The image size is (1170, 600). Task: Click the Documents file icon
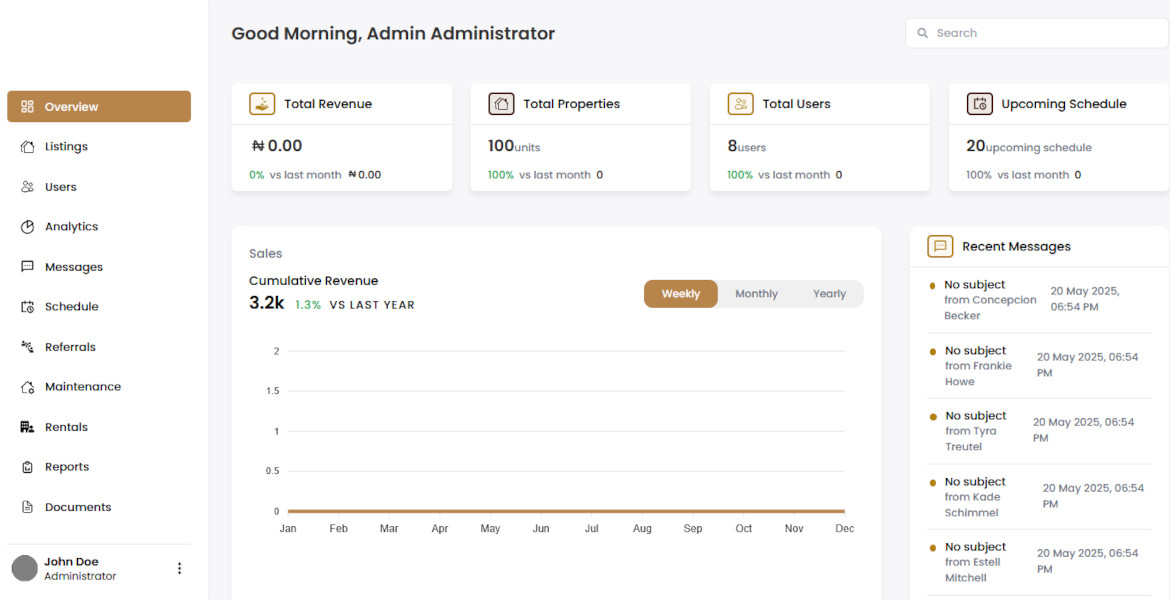point(28,507)
